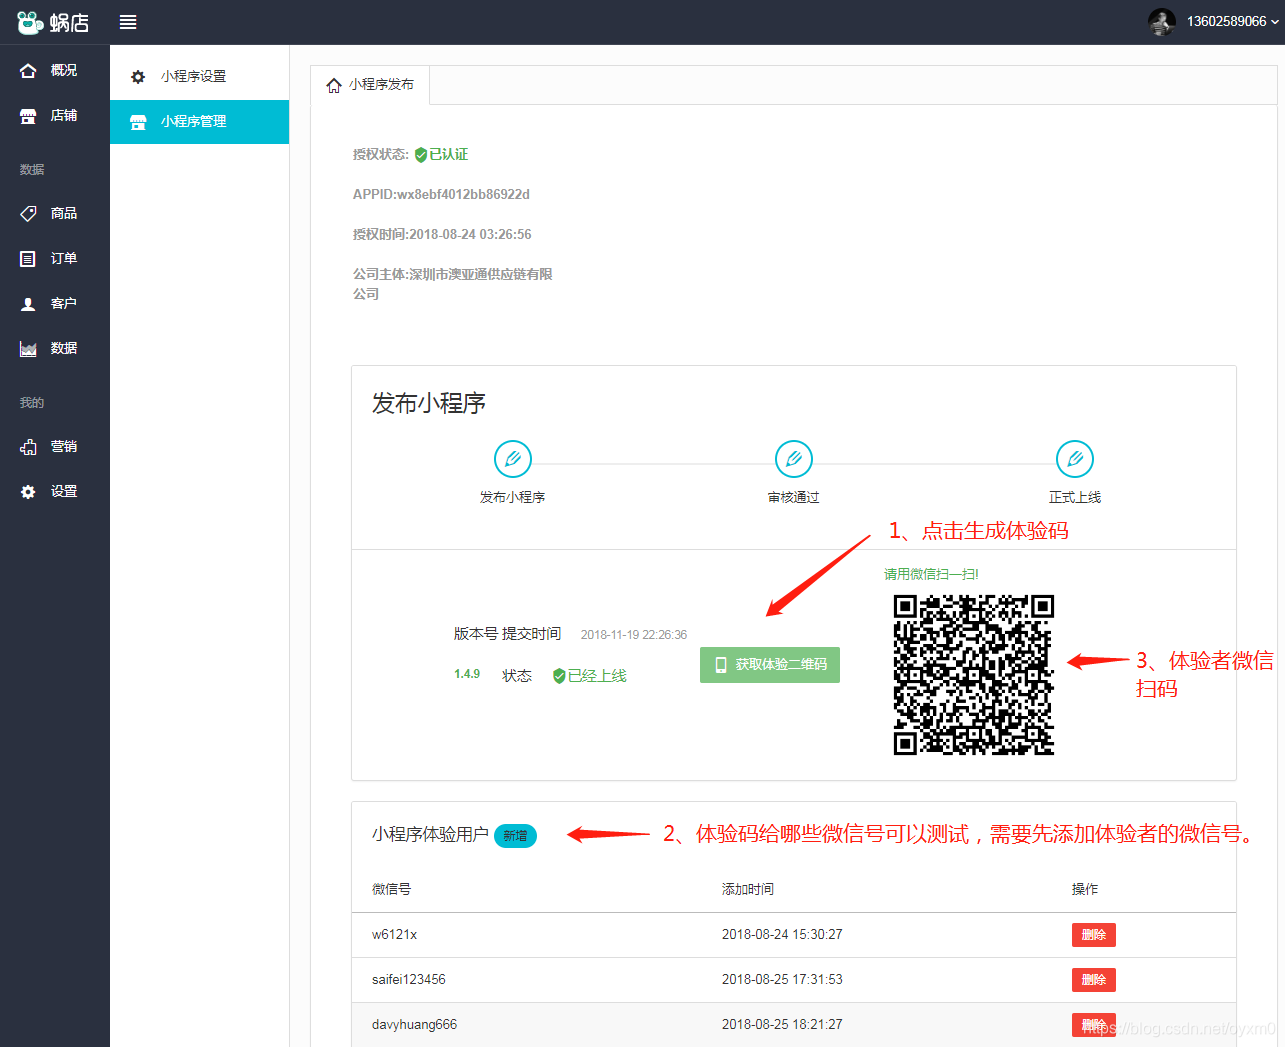This screenshot has width=1285, height=1047.
Task: Click the timestamp 2018-08-24 15:30:27
Action: tap(782, 935)
